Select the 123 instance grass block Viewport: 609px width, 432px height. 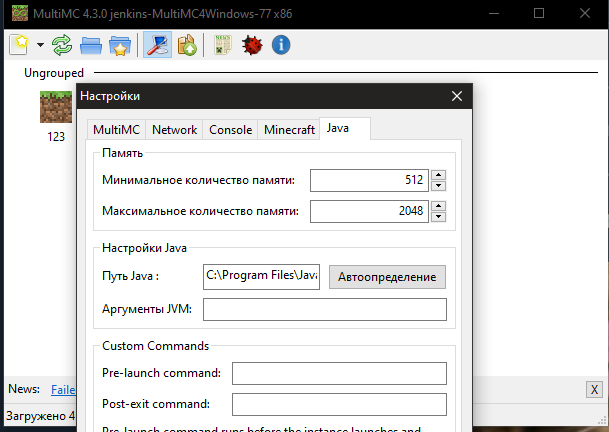tap(56, 107)
